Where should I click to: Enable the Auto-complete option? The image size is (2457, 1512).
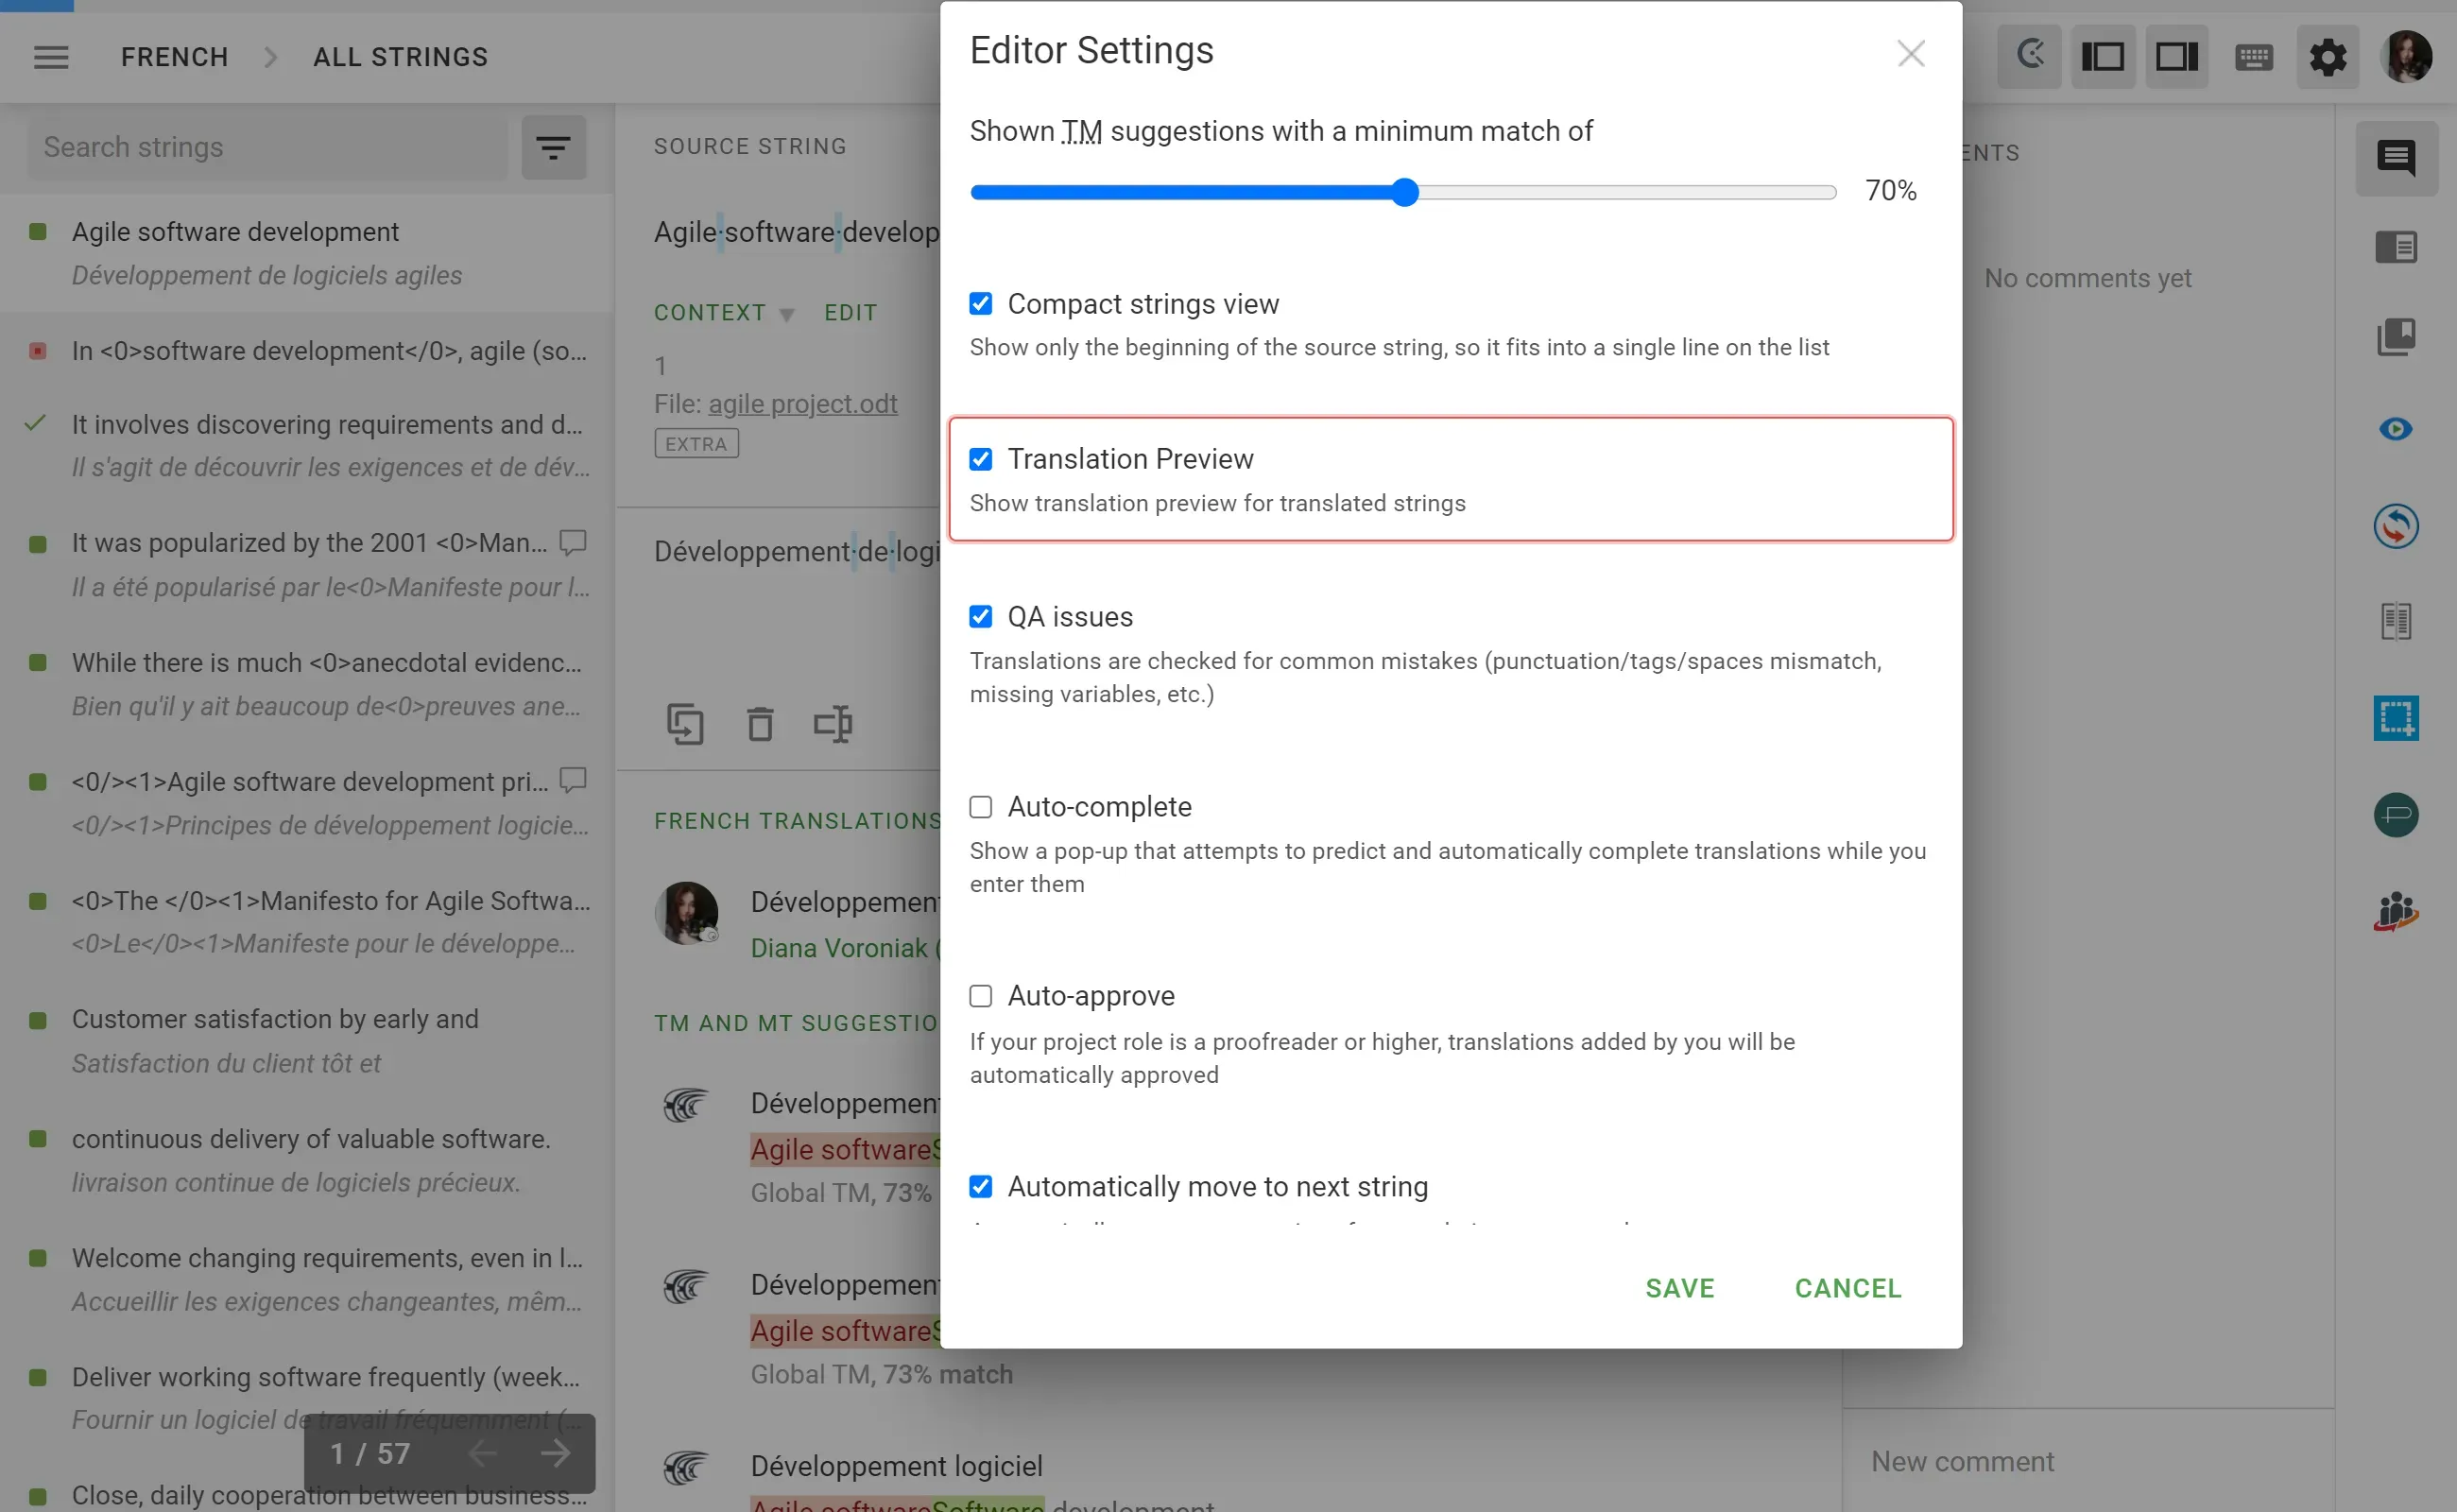980,807
